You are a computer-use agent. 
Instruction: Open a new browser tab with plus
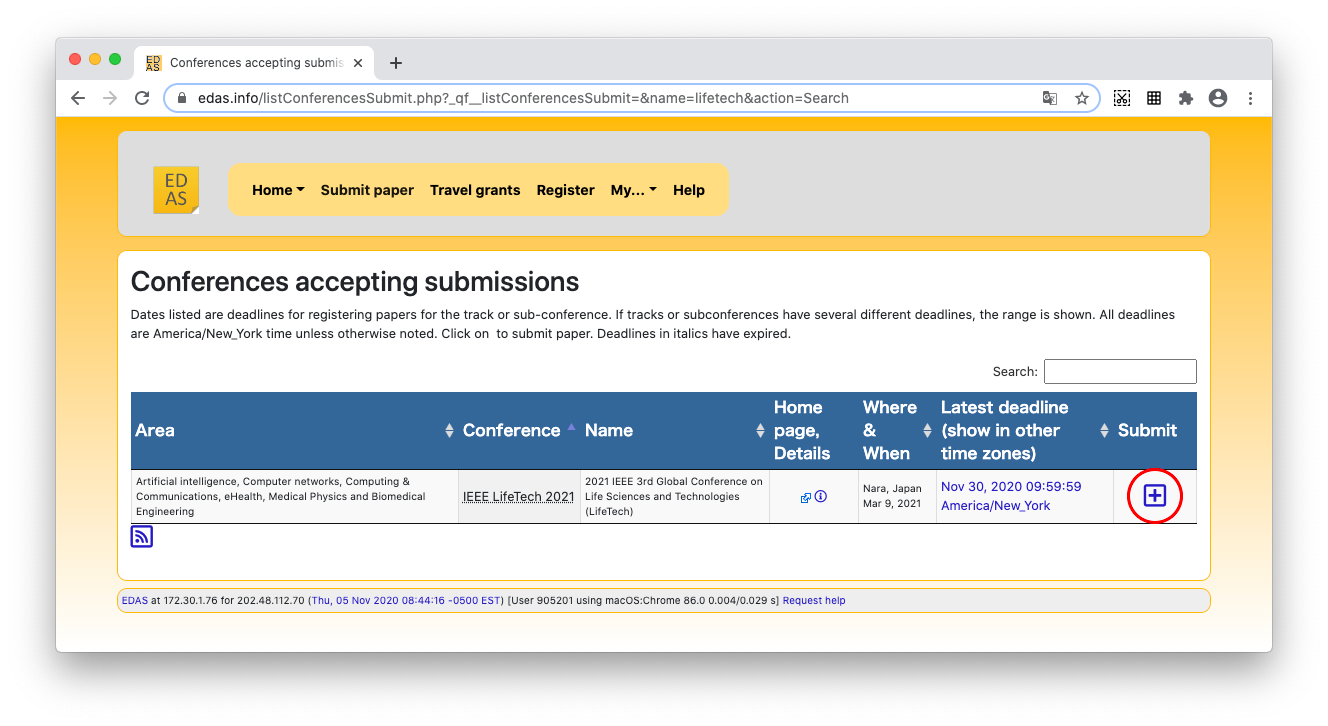[396, 63]
